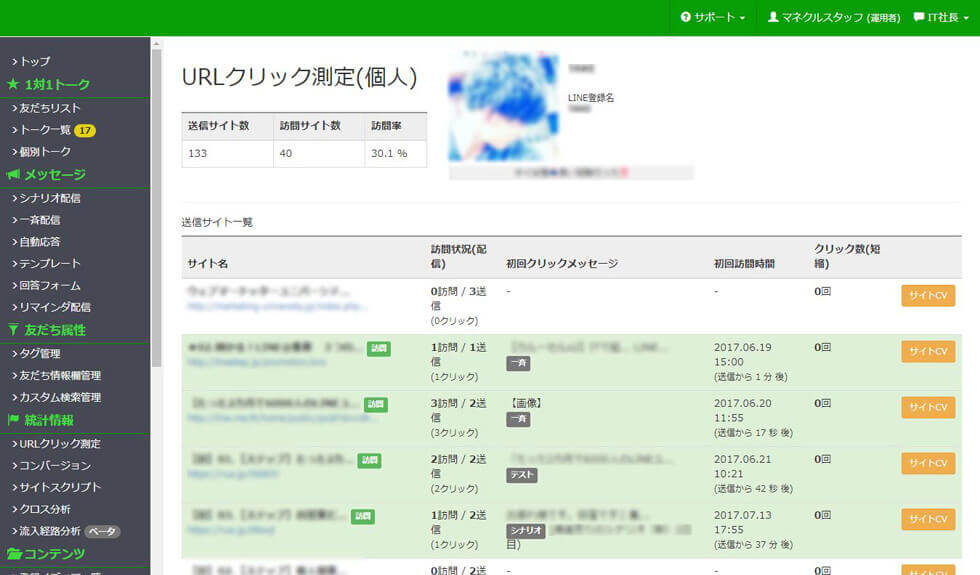Viewport: 980px width, 575px height.
Task: Click the 一斉 tag in 2017.06.19 row
Action: 518,363
